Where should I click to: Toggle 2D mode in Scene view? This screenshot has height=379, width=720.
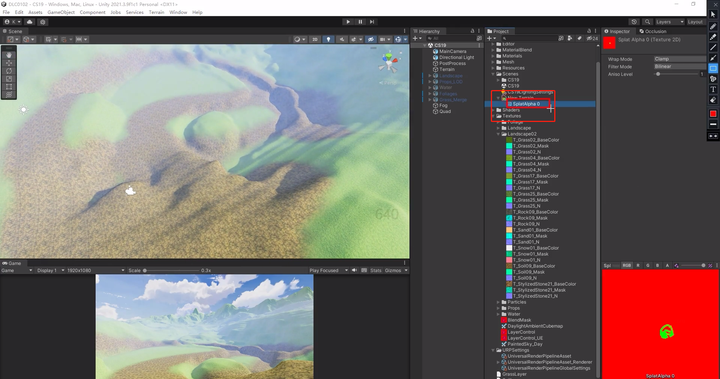(315, 40)
